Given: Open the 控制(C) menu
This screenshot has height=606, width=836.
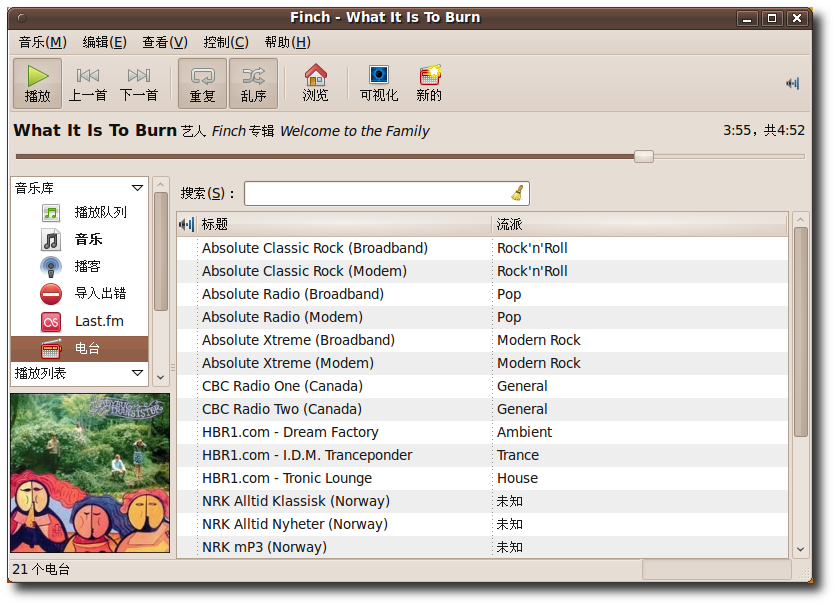Looking at the screenshot, I should (x=226, y=42).
